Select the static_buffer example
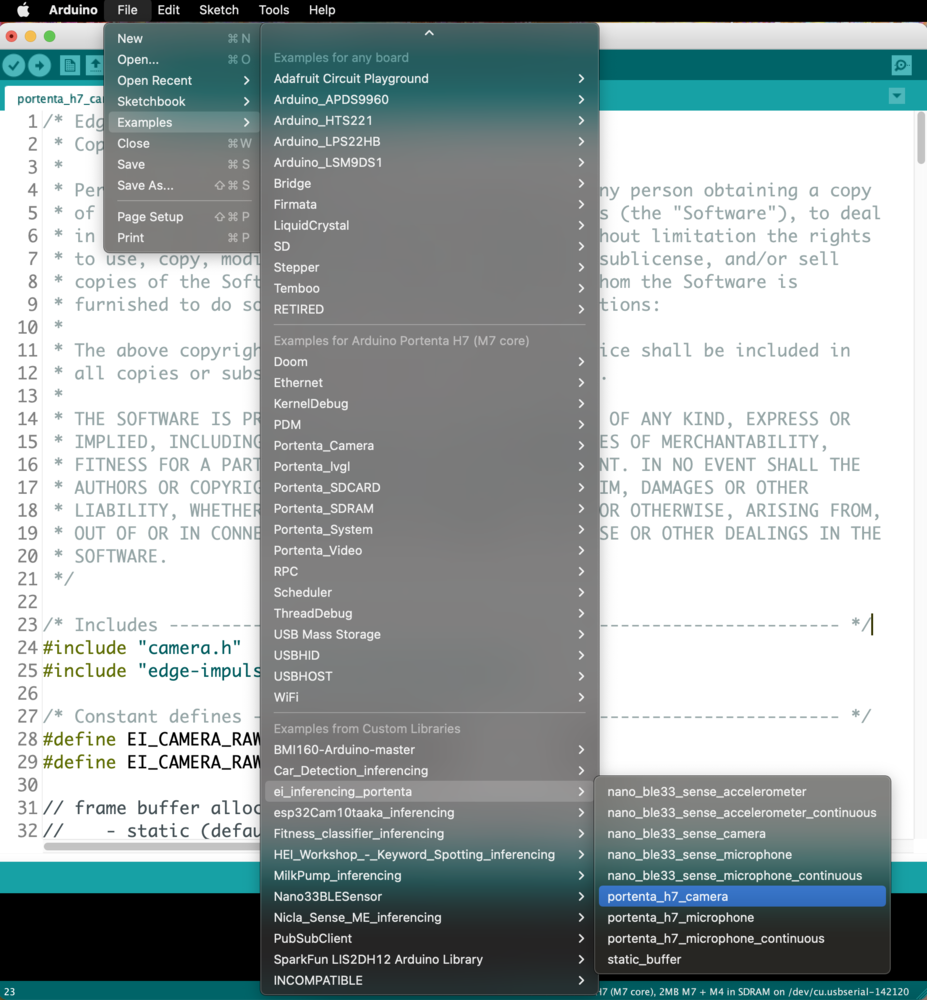 click(x=742, y=960)
